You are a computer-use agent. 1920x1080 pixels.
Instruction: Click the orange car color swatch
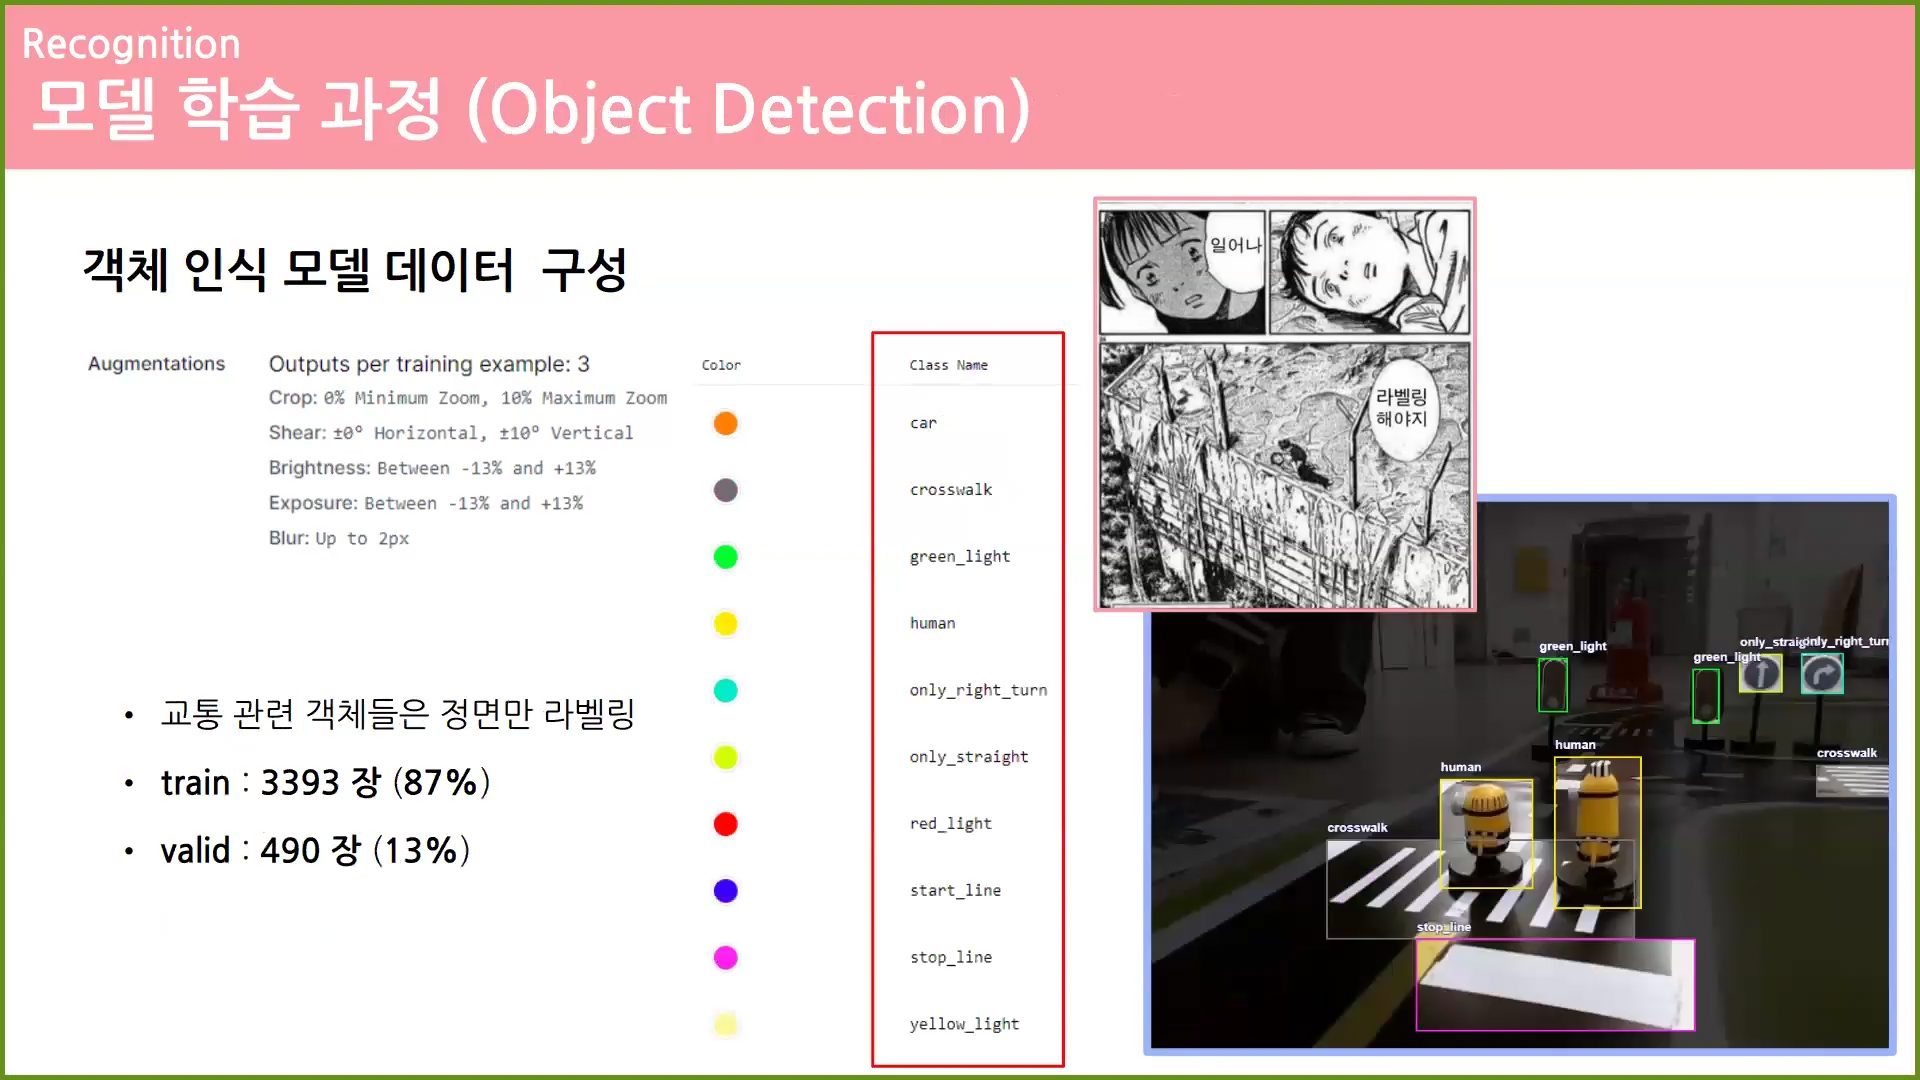point(725,423)
